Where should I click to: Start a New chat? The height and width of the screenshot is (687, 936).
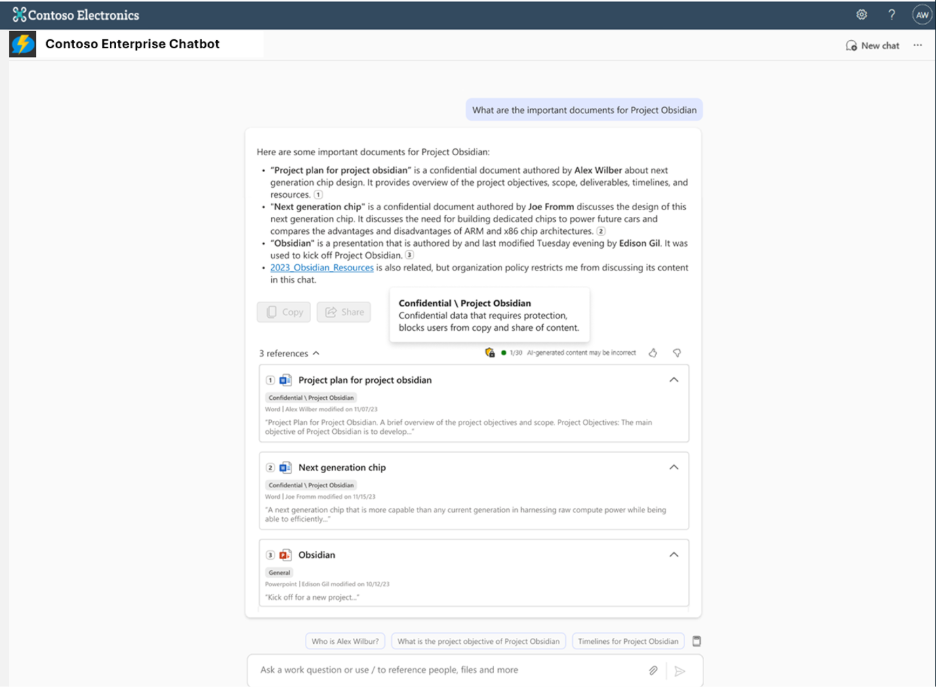872,45
